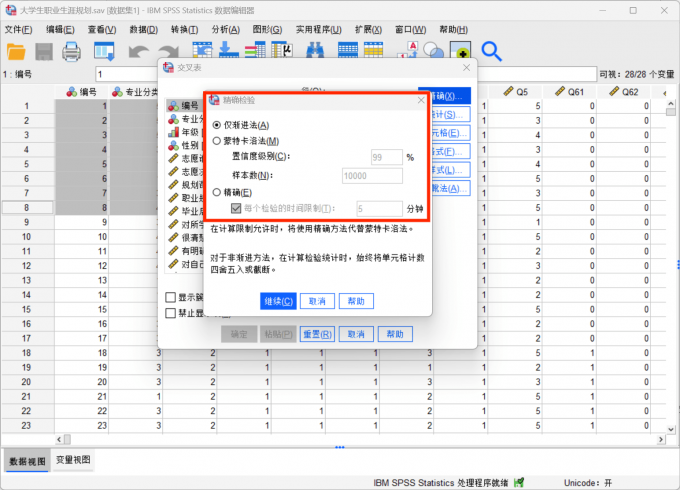Click the print icon in toolbar
Viewport: 680px width, 490px height.
point(72,51)
